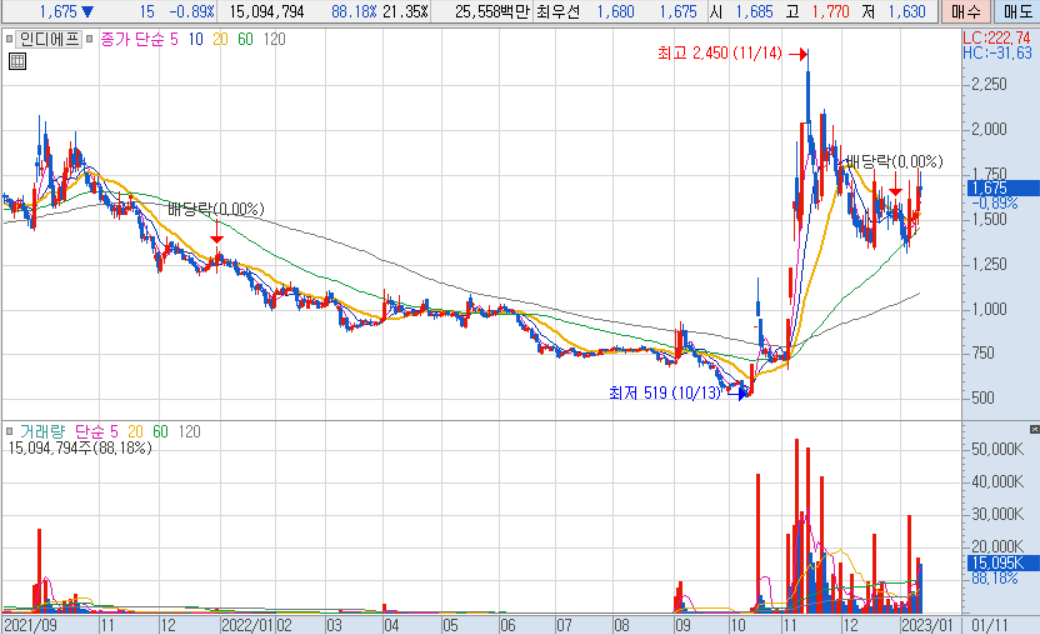Select the blue 10-day moving average label

pos(195,39)
